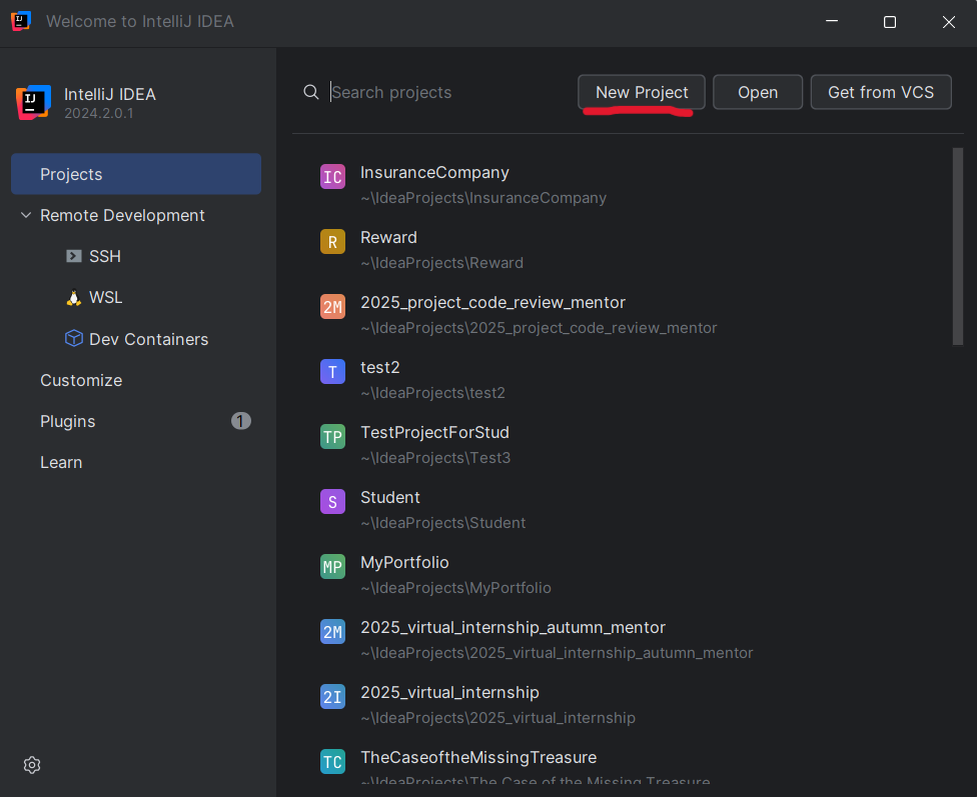Open the Dev Containers option

point(148,339)
